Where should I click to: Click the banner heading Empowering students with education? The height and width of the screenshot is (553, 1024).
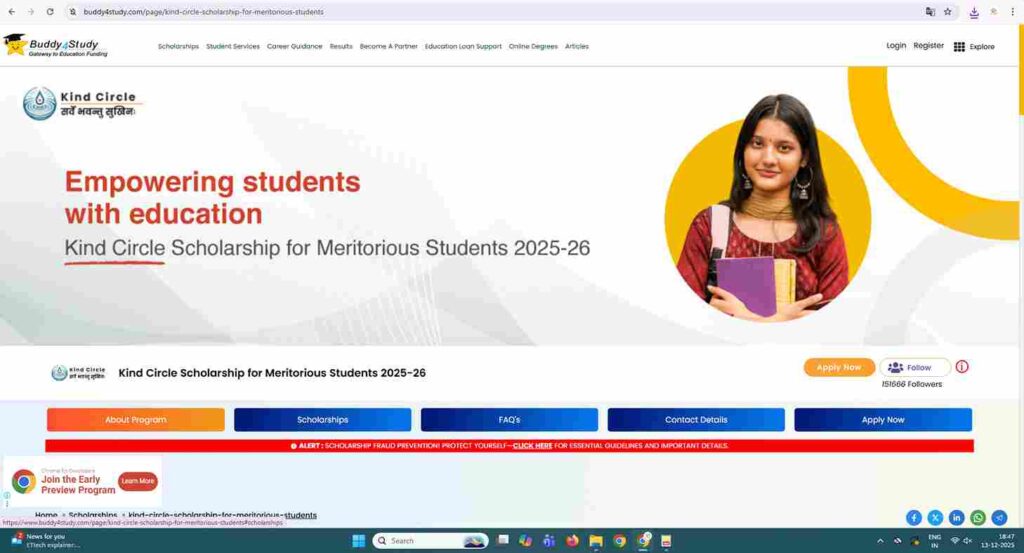coord(212,198)
